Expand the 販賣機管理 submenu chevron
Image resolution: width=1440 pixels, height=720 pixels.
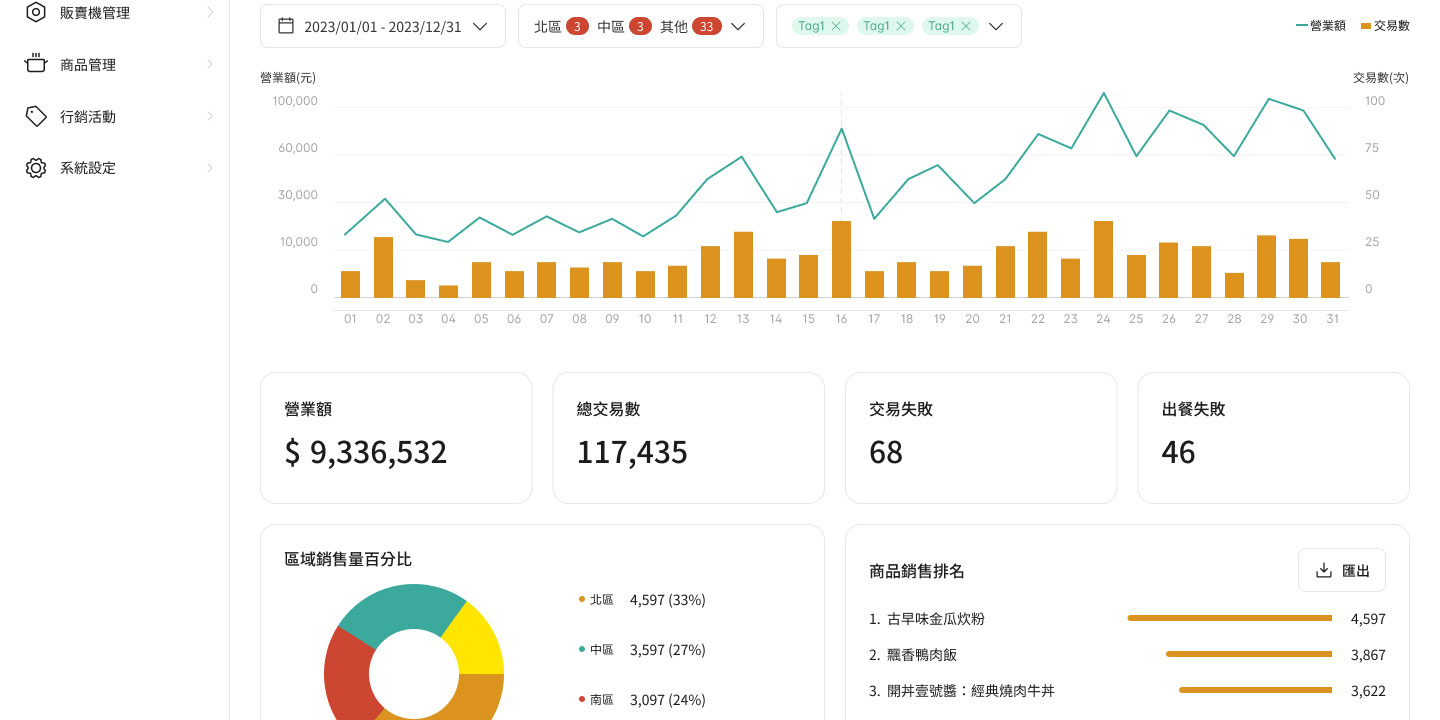click(210, 13)
